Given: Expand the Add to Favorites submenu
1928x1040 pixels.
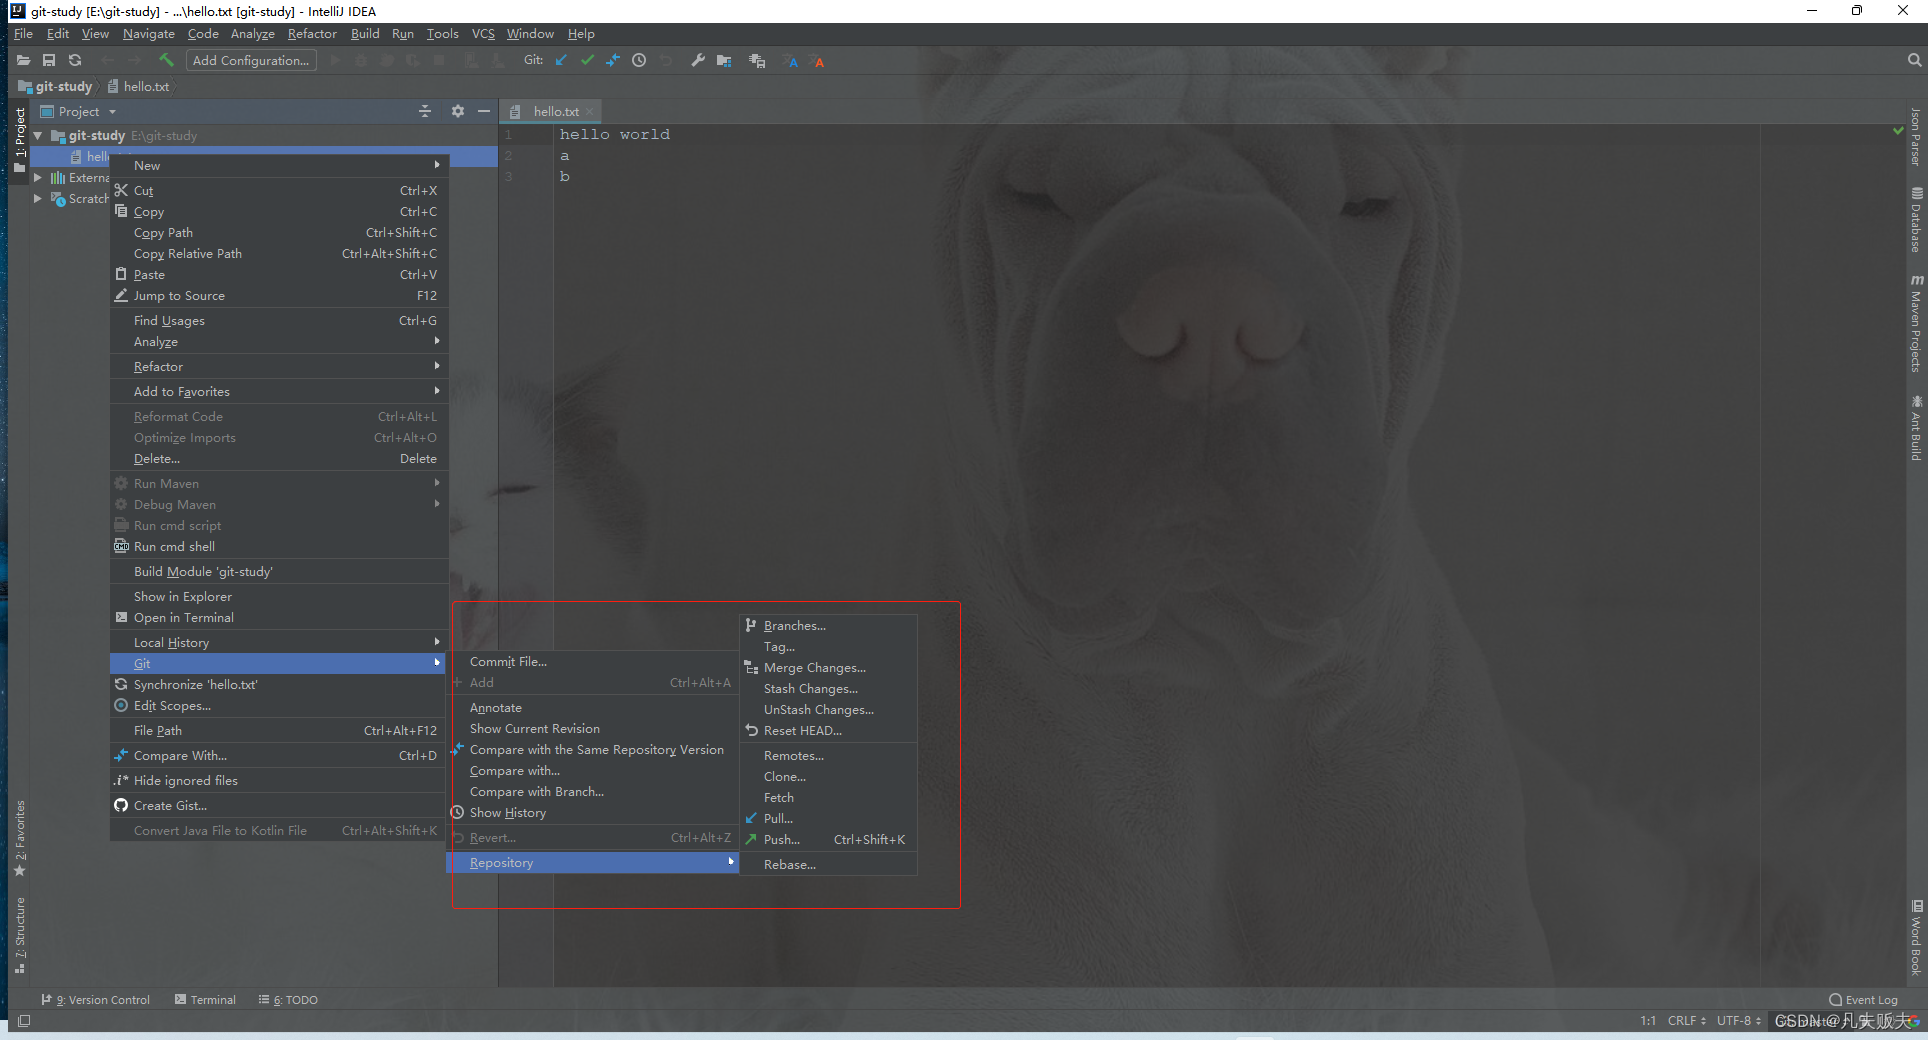Looking at the screenshot, I should [278, 391].
